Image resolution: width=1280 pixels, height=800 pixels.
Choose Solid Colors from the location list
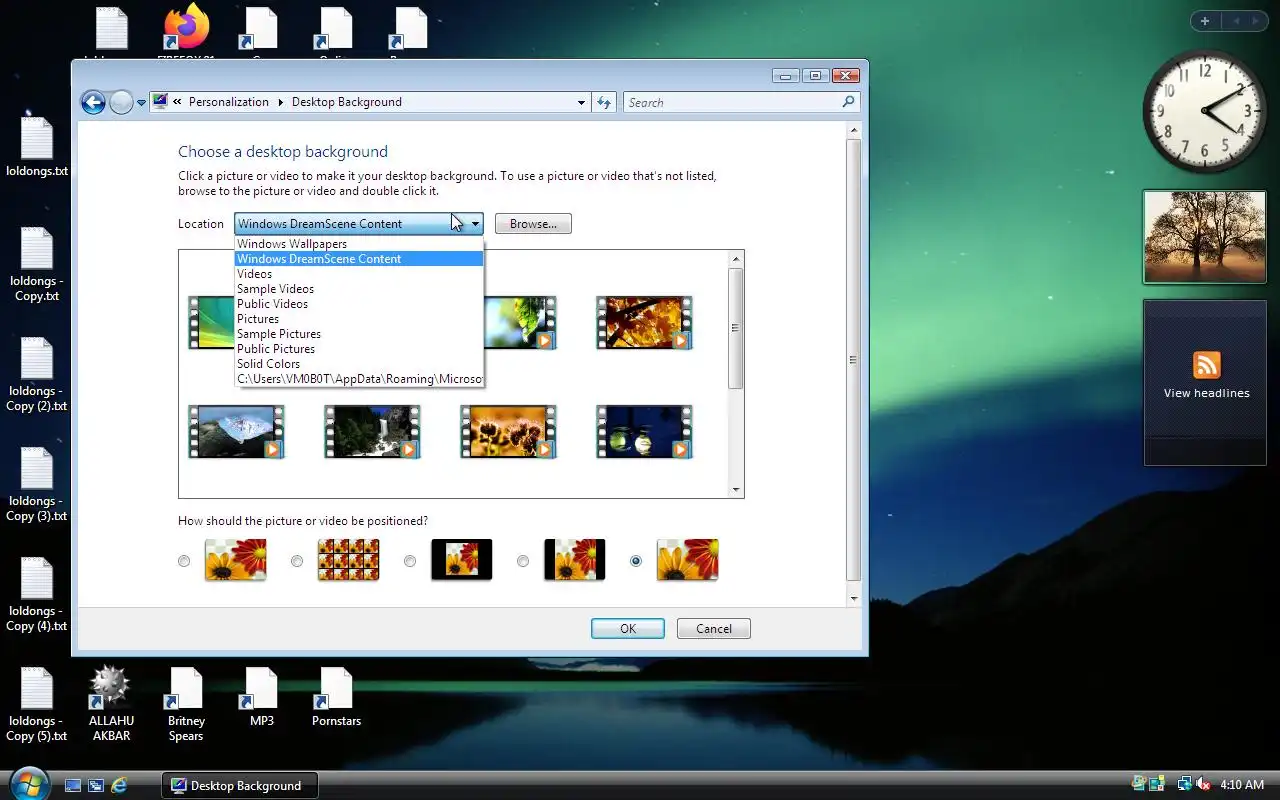359,364
